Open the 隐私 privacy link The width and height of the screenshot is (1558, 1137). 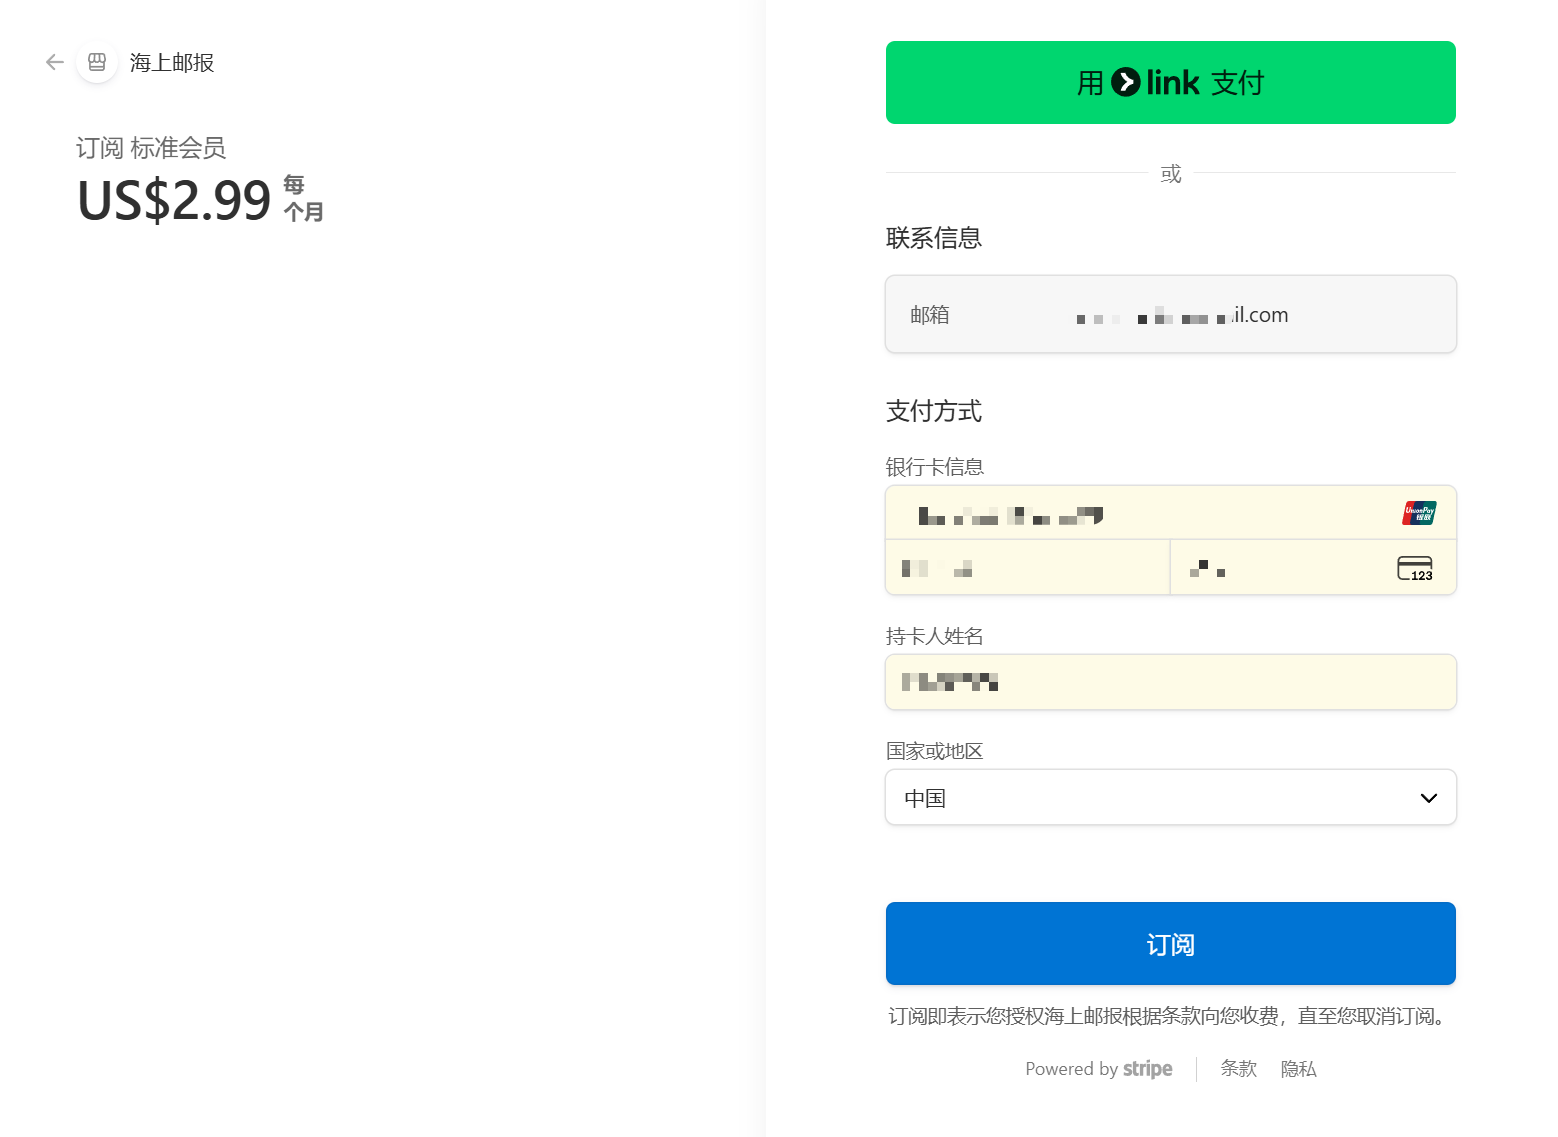[x=1298, y=1069]
